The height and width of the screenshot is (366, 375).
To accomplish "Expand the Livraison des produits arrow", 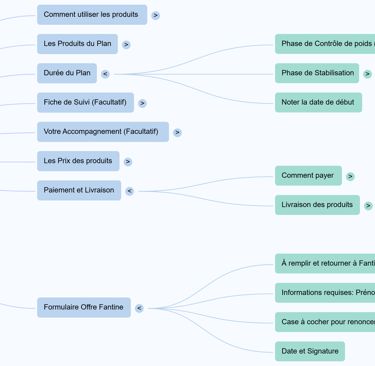I will pyautogui.click(x=368, y=206).
